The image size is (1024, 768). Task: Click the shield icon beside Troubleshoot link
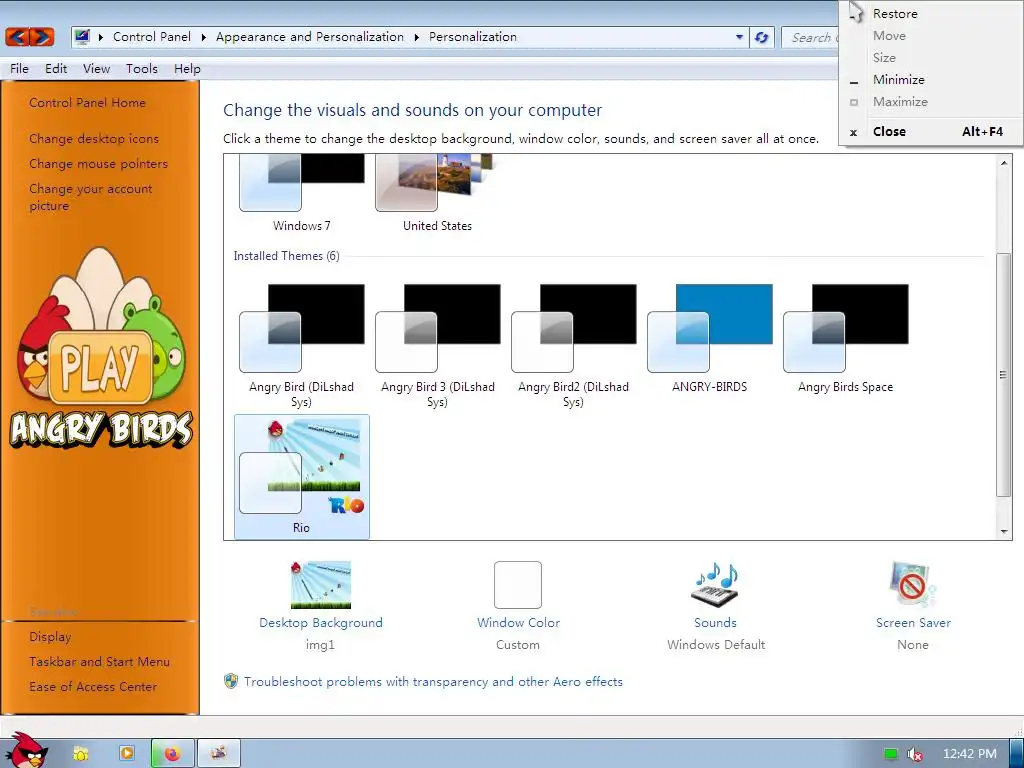[x=231, y=681]
